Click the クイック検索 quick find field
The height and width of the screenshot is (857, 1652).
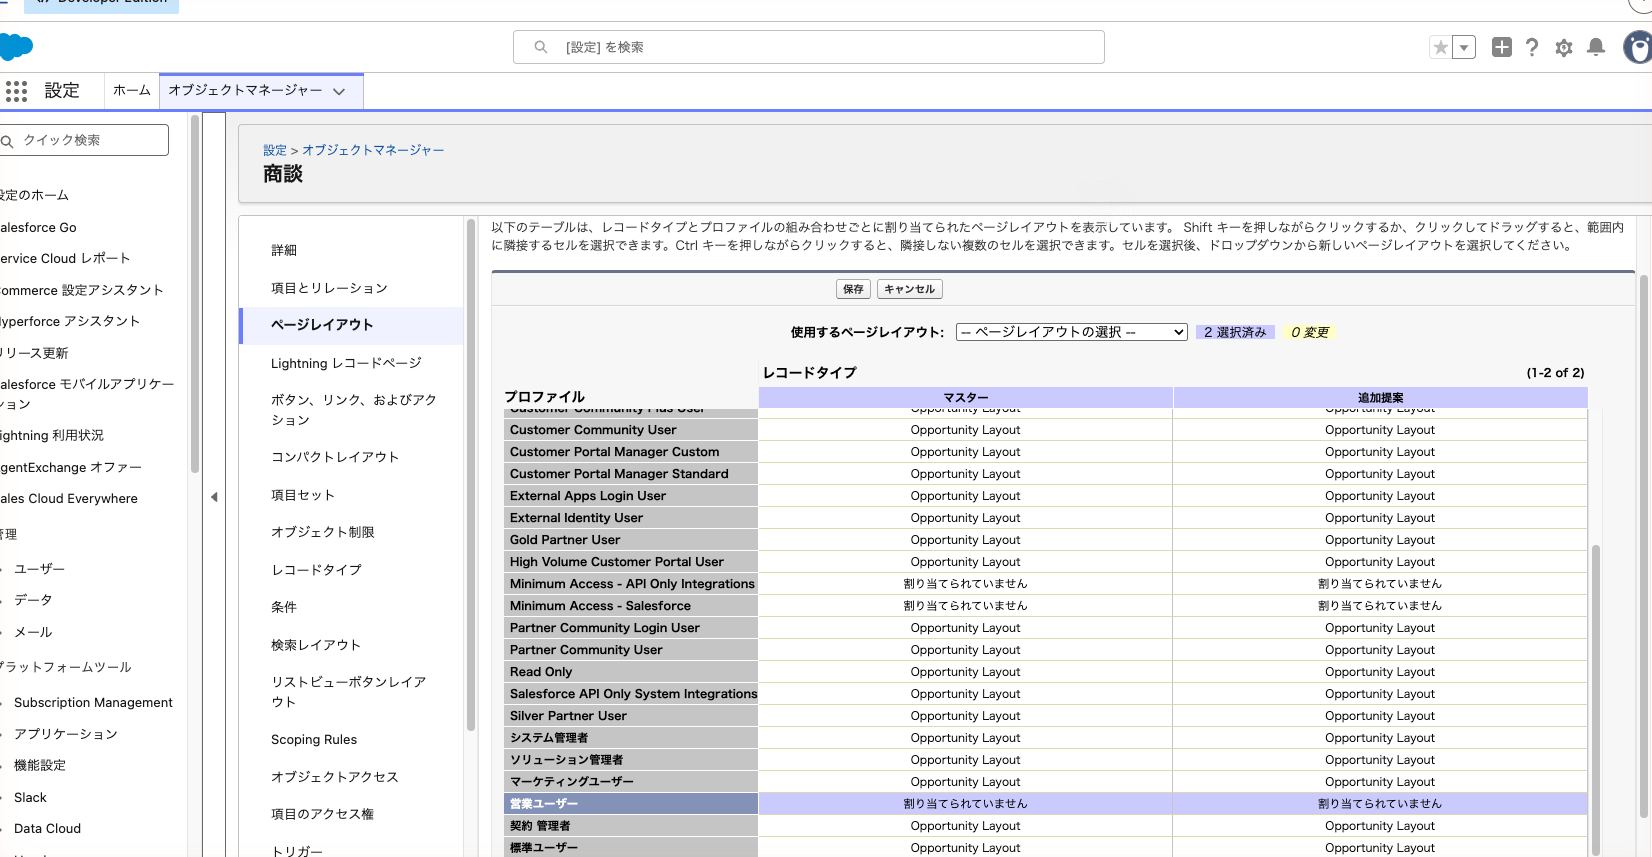(x=84, y=140)
